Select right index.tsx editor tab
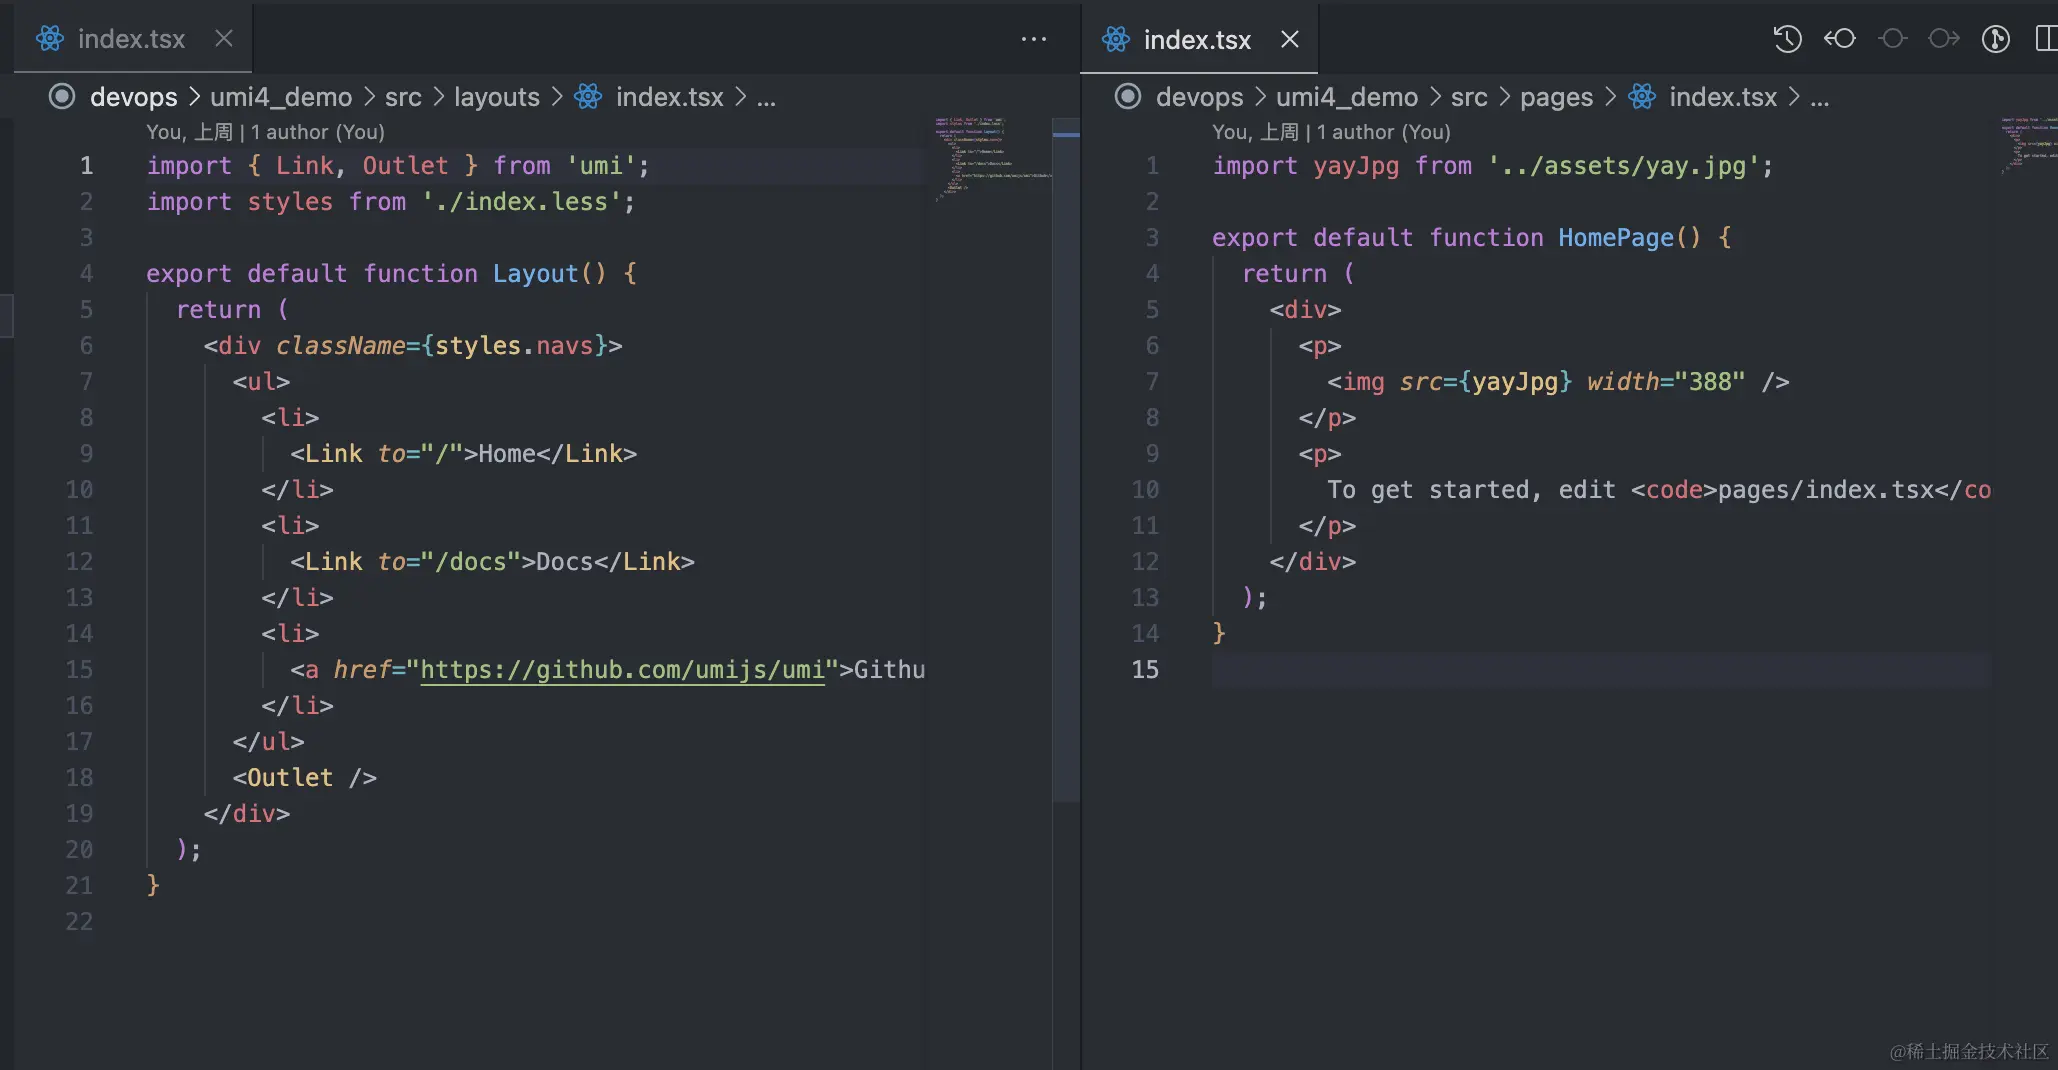The image size is (2058, 1070). coord(1198,39)
